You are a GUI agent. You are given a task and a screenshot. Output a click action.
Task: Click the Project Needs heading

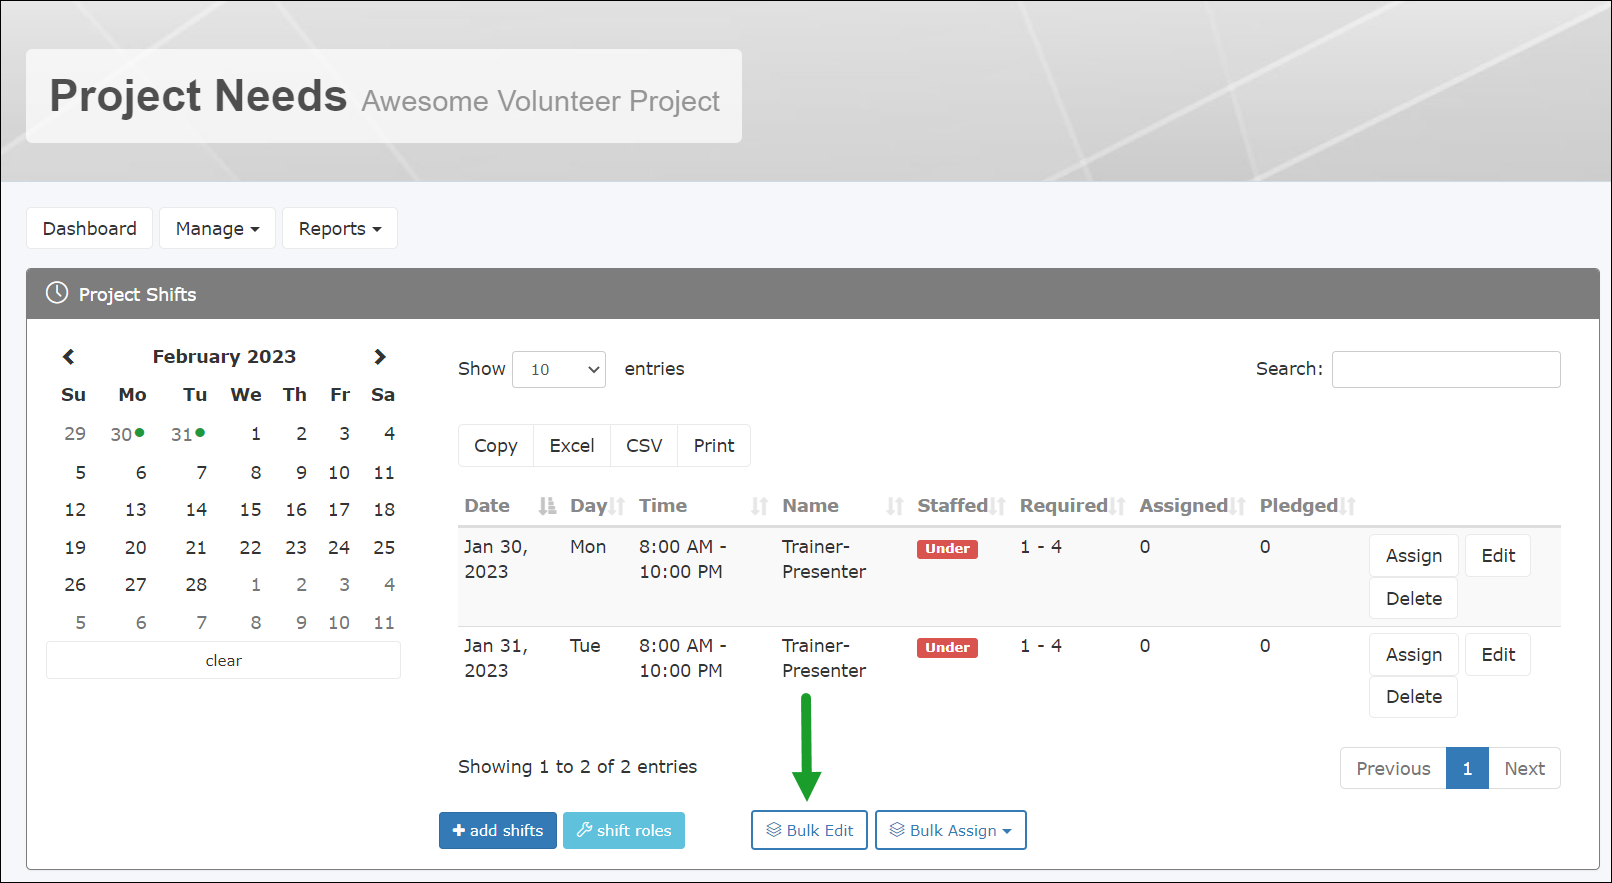click(198, 96)
